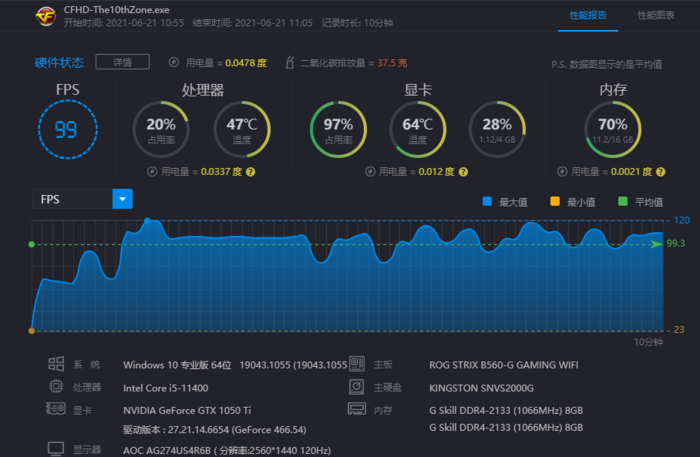Click the GPU 97% usage ring gauge
The image size is (700, 457).
tap(339, 130)
